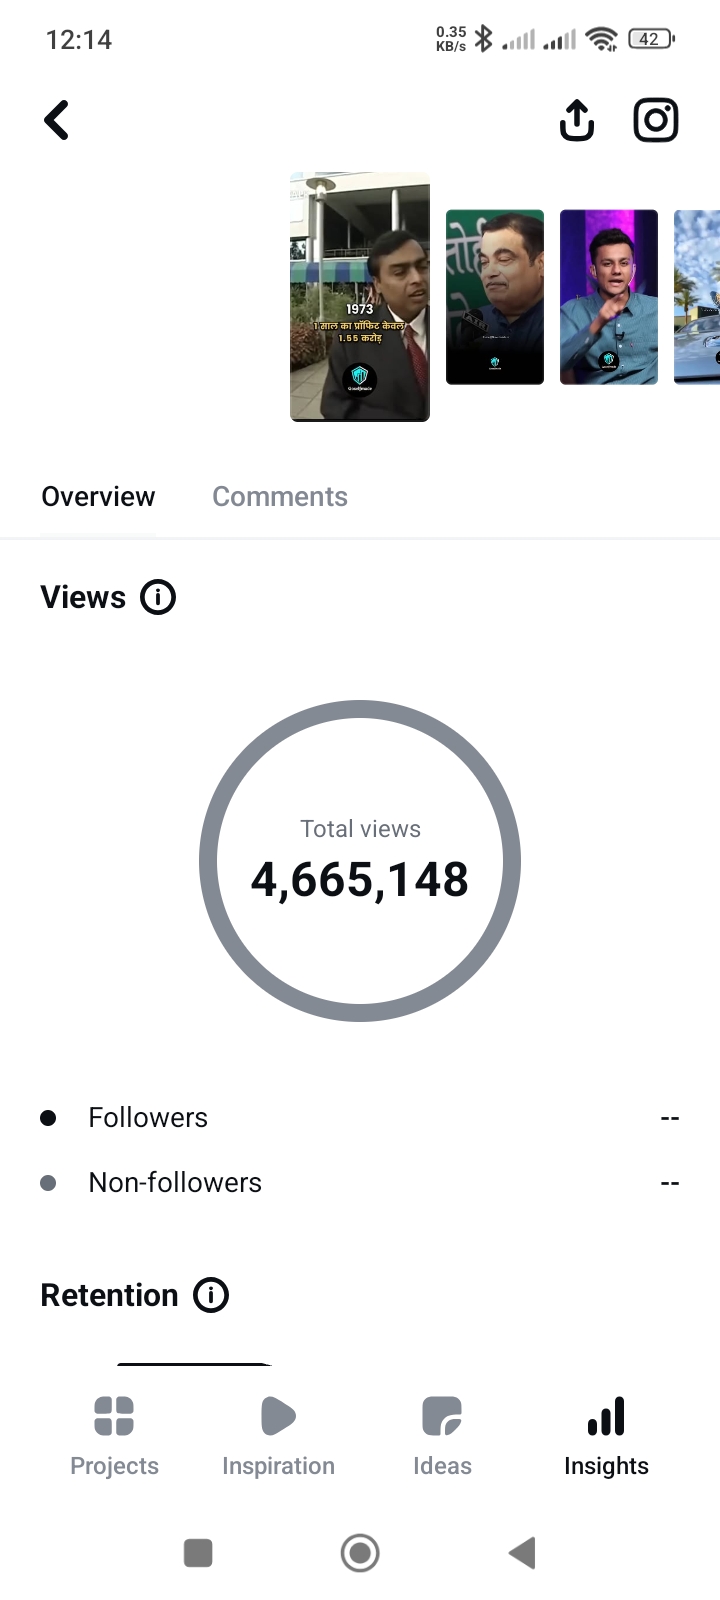The width and height of the screenshot is (720, 1600).
Task: Tap the Non-followers legend row
Action: 360,1183
